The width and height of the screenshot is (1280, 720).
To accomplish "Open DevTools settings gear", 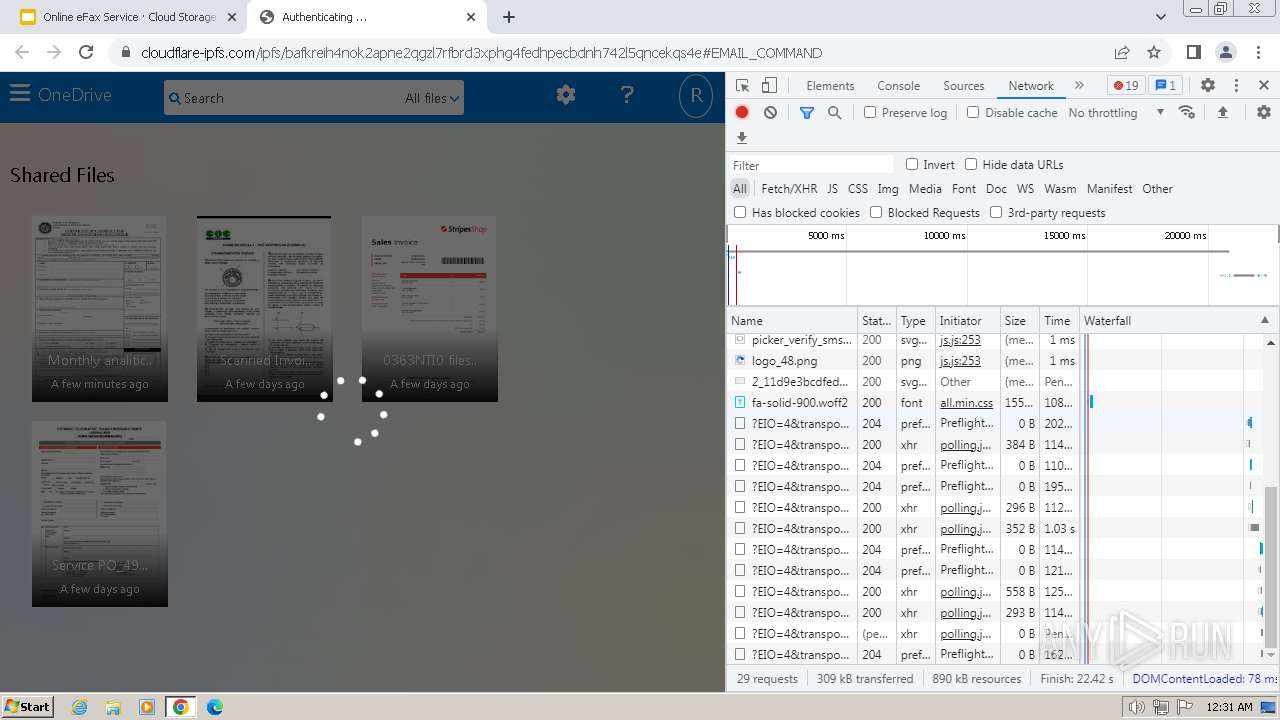I will pos(1207,85).
